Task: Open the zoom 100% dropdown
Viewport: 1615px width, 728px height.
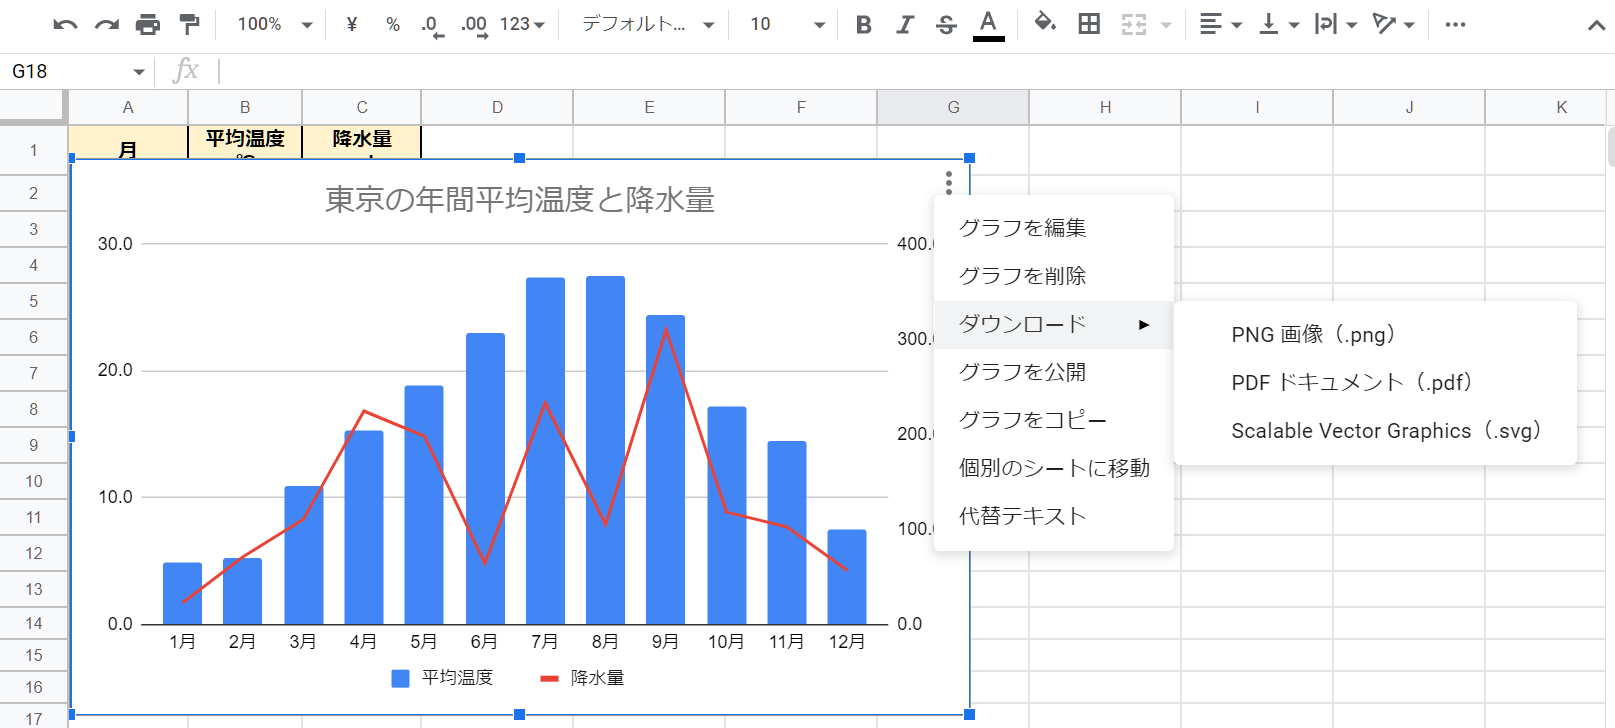Action: click(275, 24)
